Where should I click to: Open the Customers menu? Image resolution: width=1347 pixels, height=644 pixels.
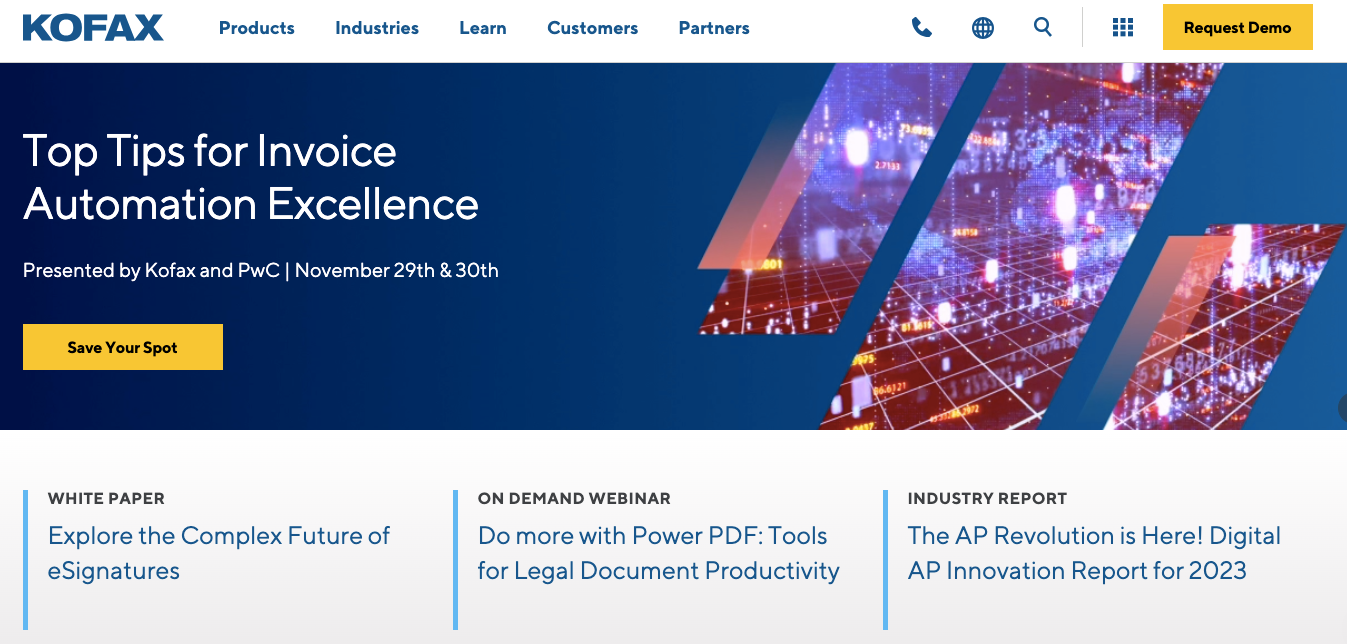point(593,28)
